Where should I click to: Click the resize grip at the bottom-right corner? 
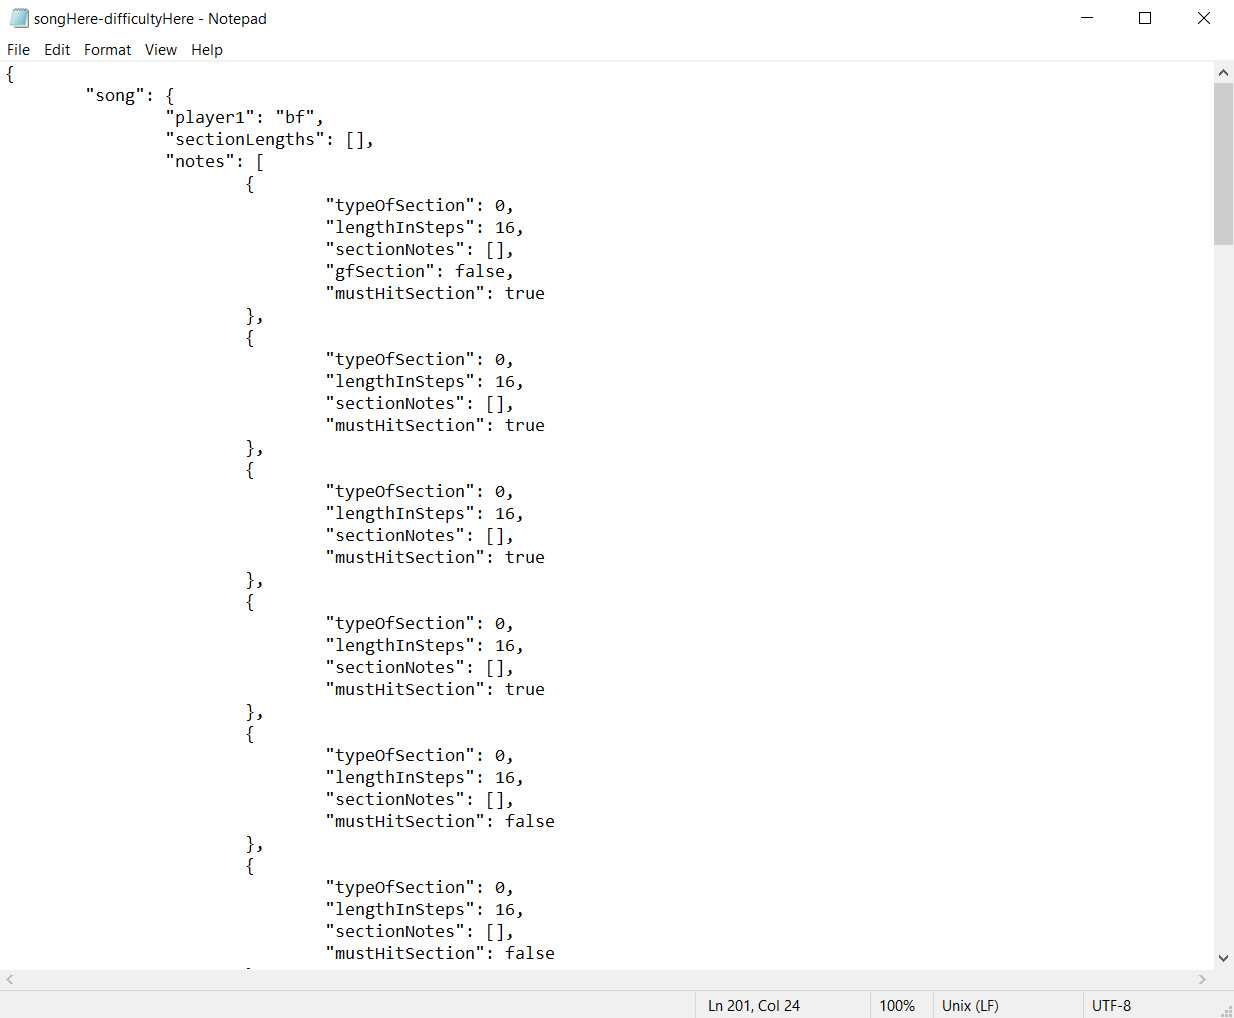coord(1227,1010)
